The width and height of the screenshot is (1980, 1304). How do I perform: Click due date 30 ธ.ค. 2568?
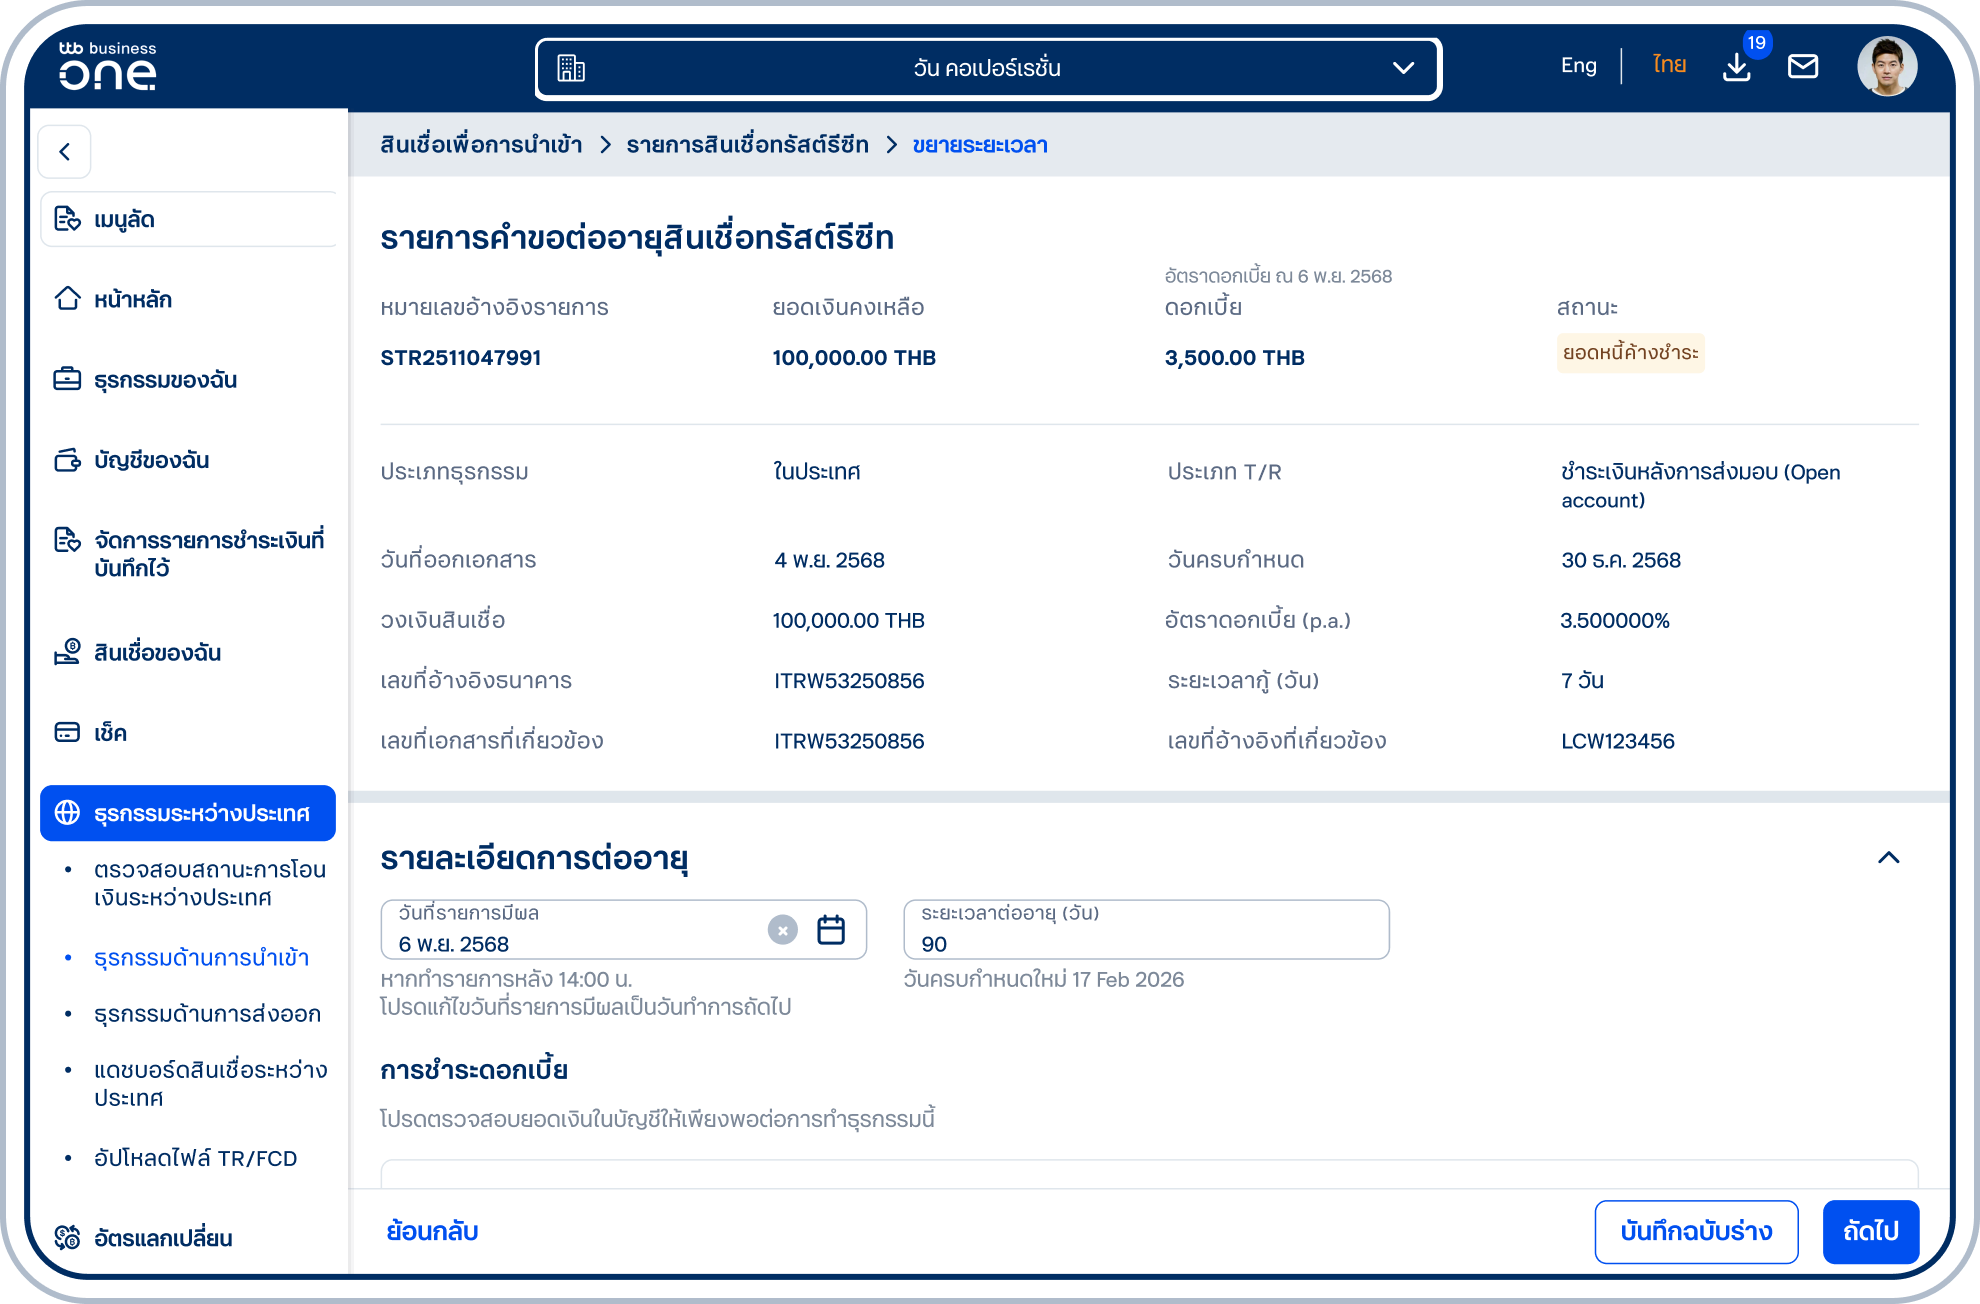point(1621,560)
